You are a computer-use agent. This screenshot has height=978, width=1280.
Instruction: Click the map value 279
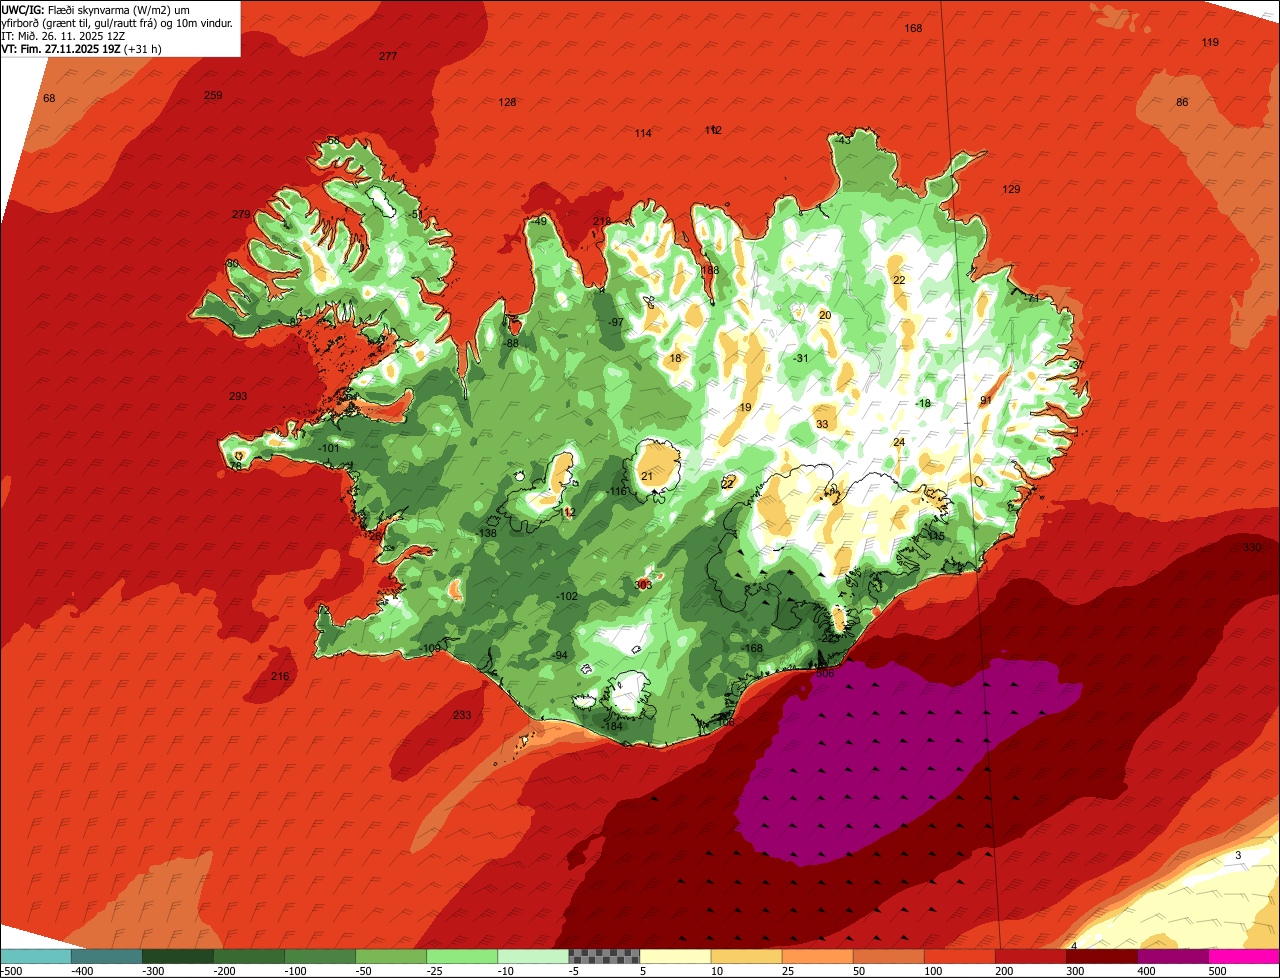pyautogui.click(x=241, y=214)
